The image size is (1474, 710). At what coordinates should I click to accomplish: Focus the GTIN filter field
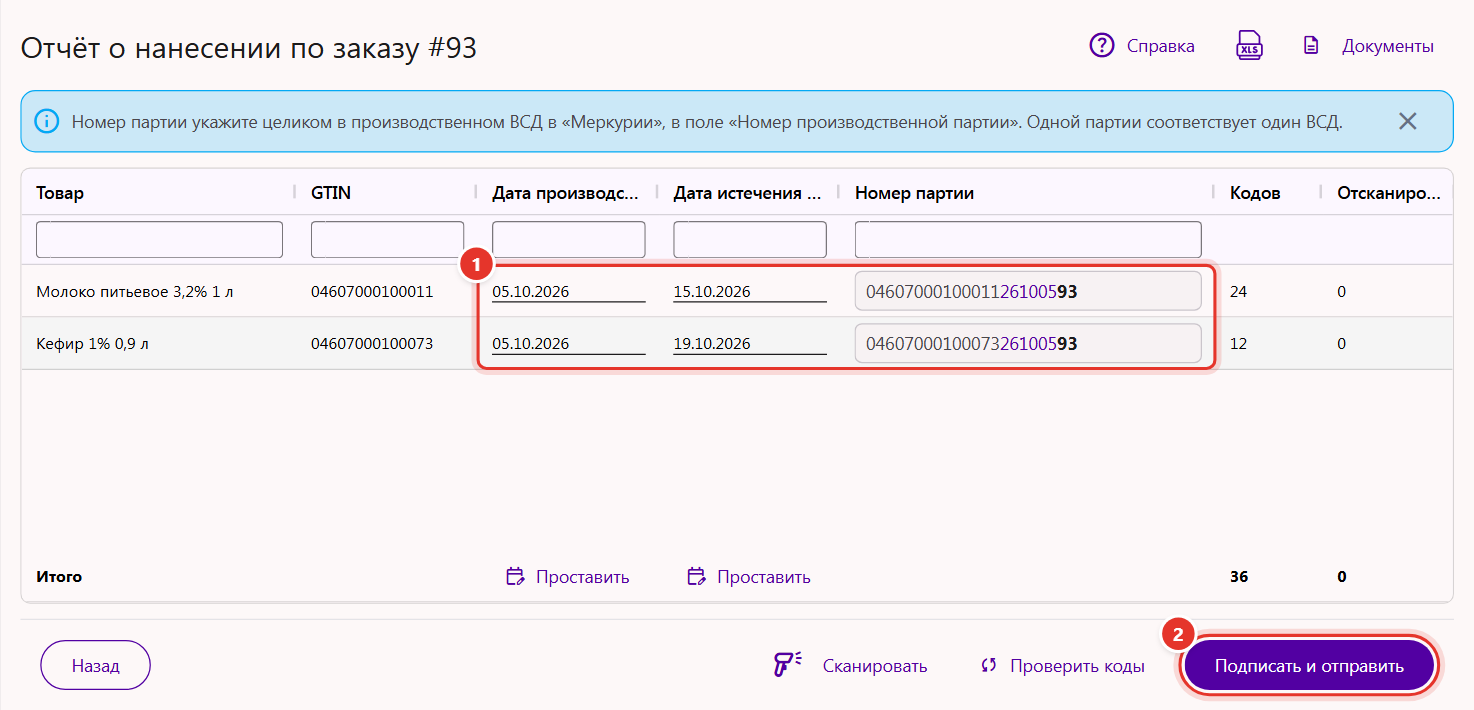[387, 240]
